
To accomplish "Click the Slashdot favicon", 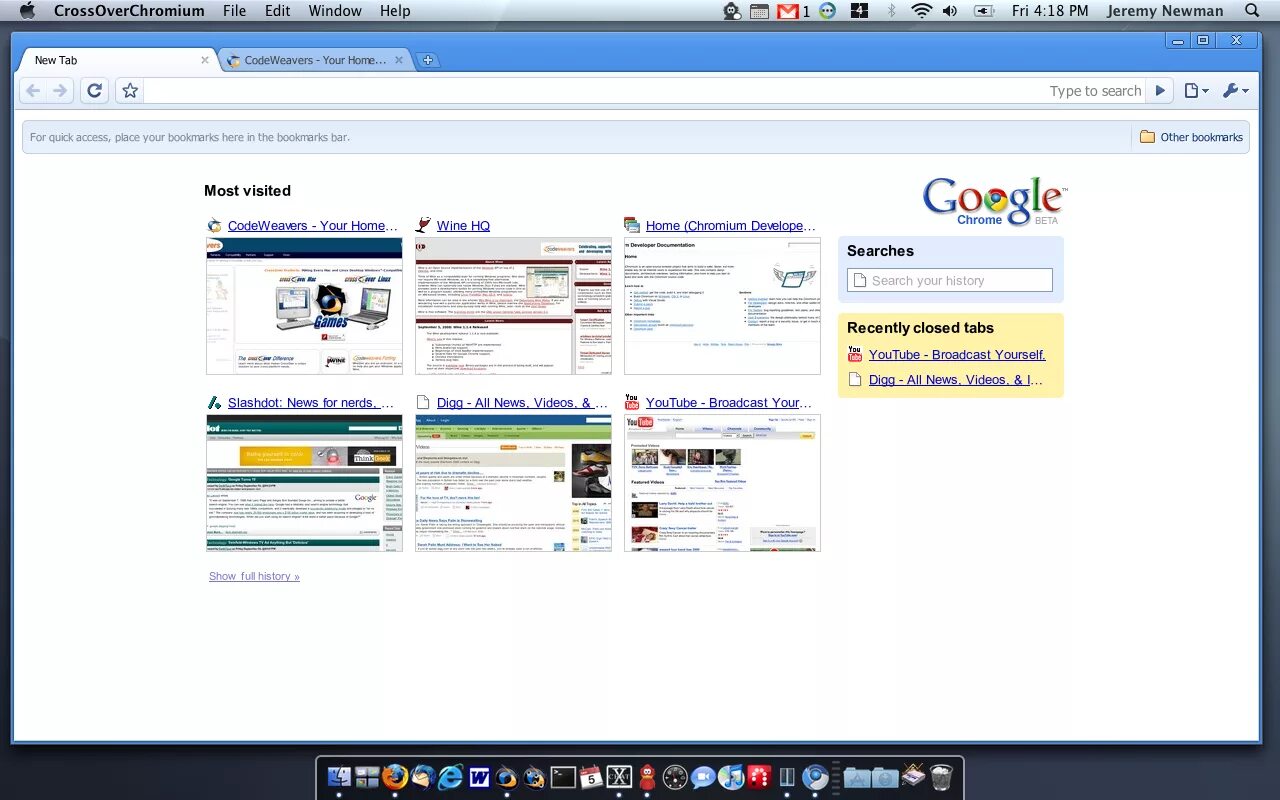I will click(214, 402).
